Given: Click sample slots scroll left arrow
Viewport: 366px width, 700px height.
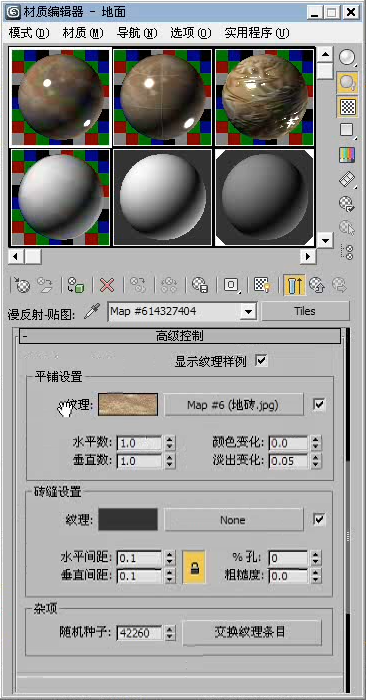Looking at the screenshot, I should pos(17,256).
